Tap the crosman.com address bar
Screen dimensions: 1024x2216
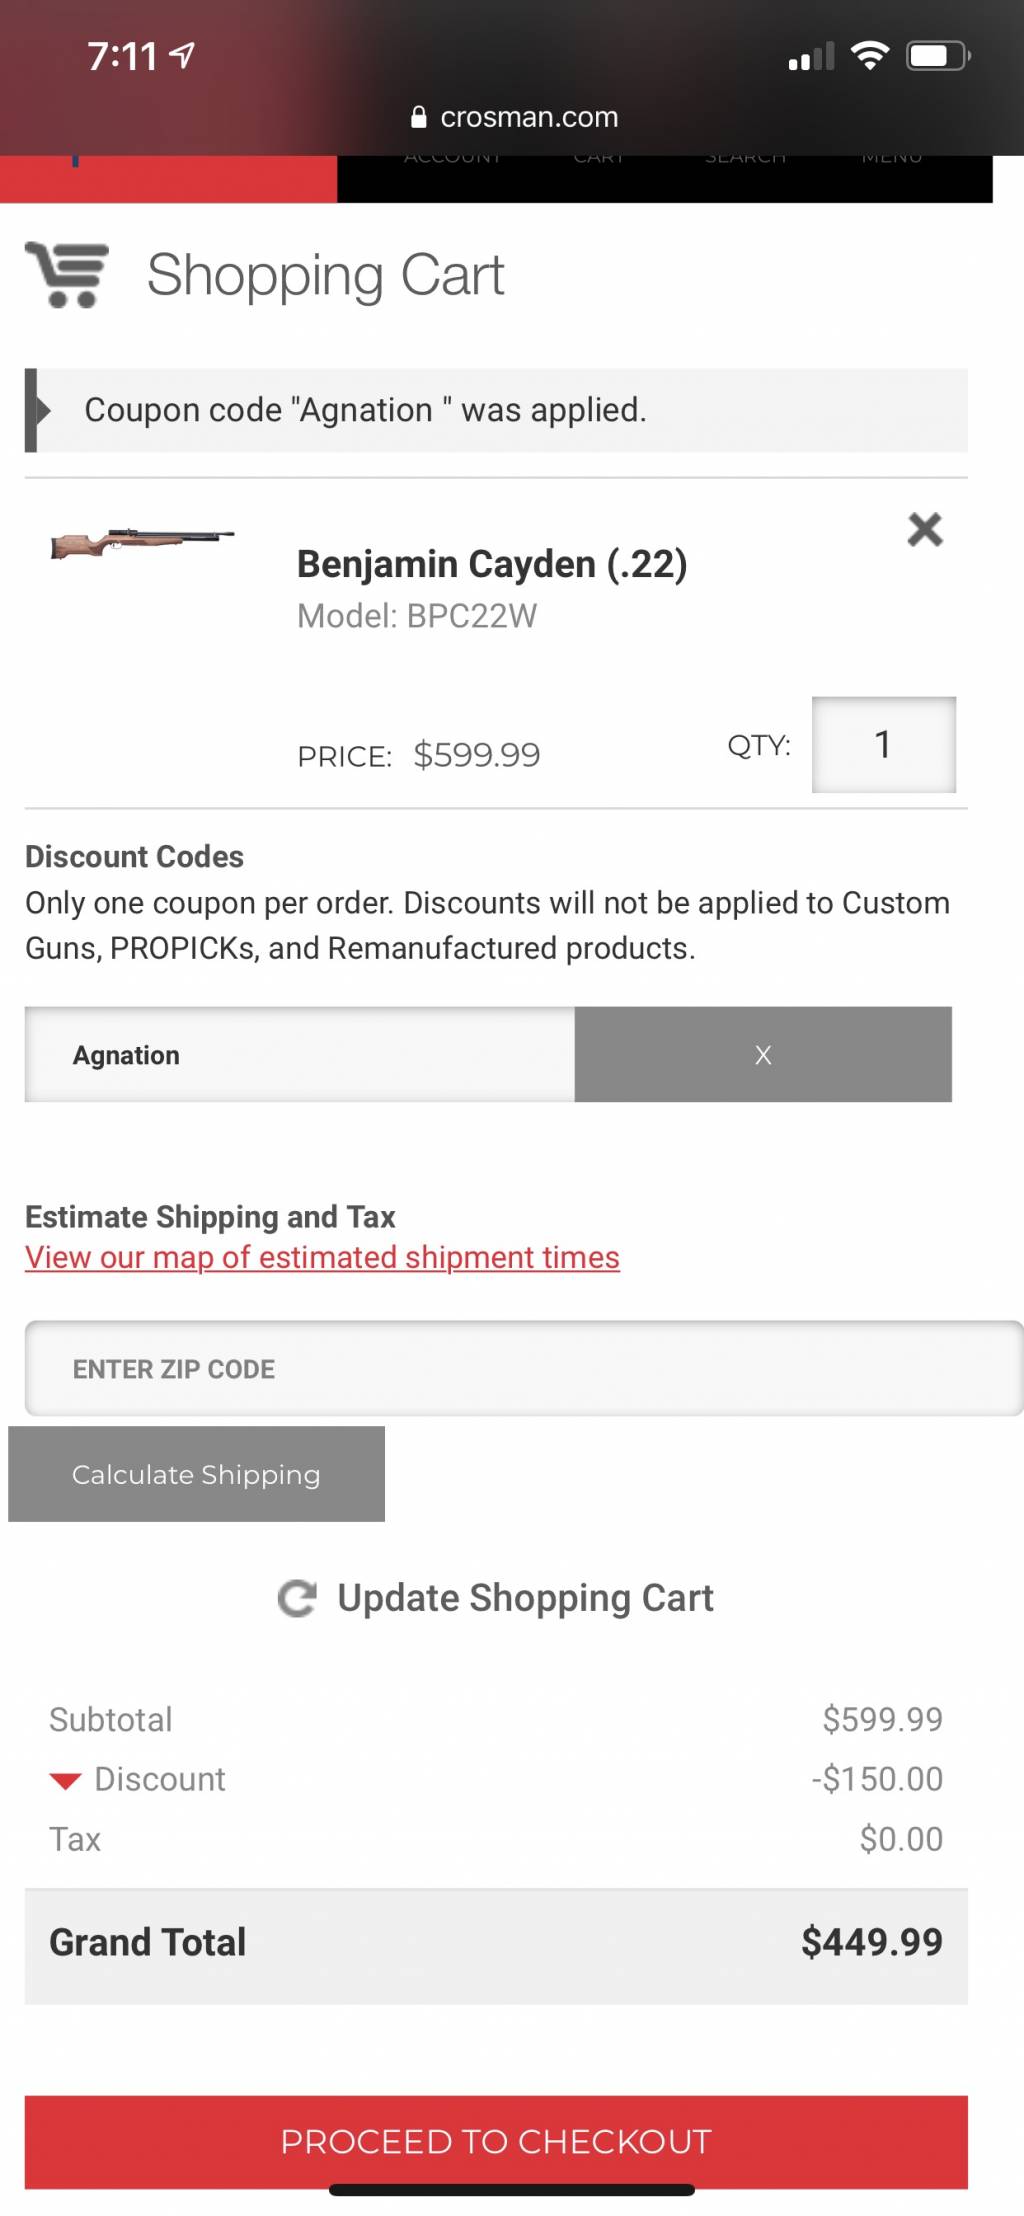(514, 117)
